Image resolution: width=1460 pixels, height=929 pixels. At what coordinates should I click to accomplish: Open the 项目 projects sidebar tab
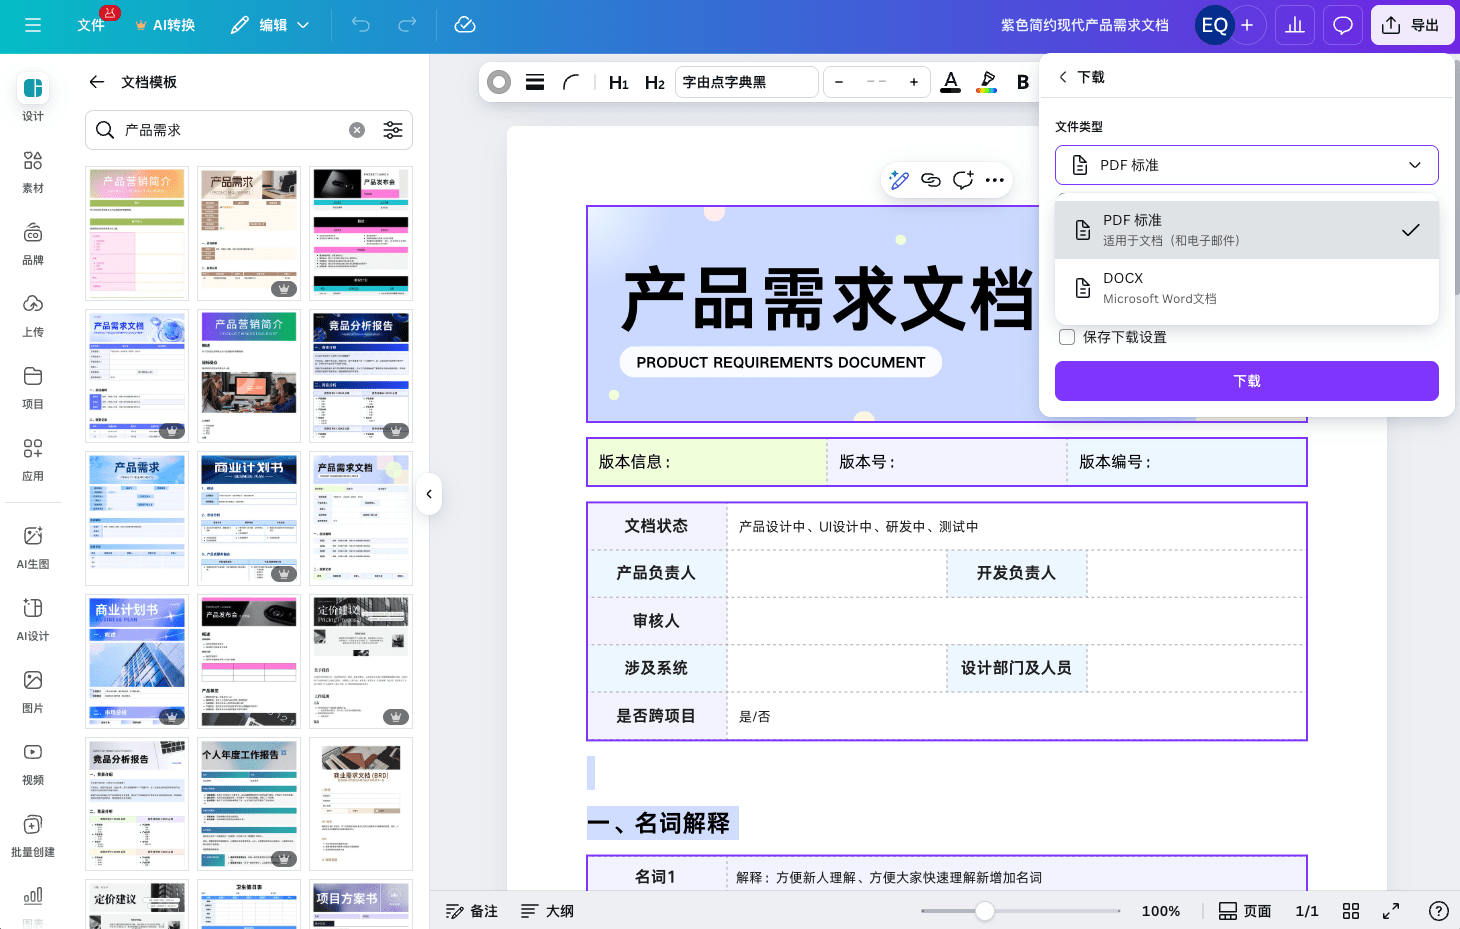(33, 387)
